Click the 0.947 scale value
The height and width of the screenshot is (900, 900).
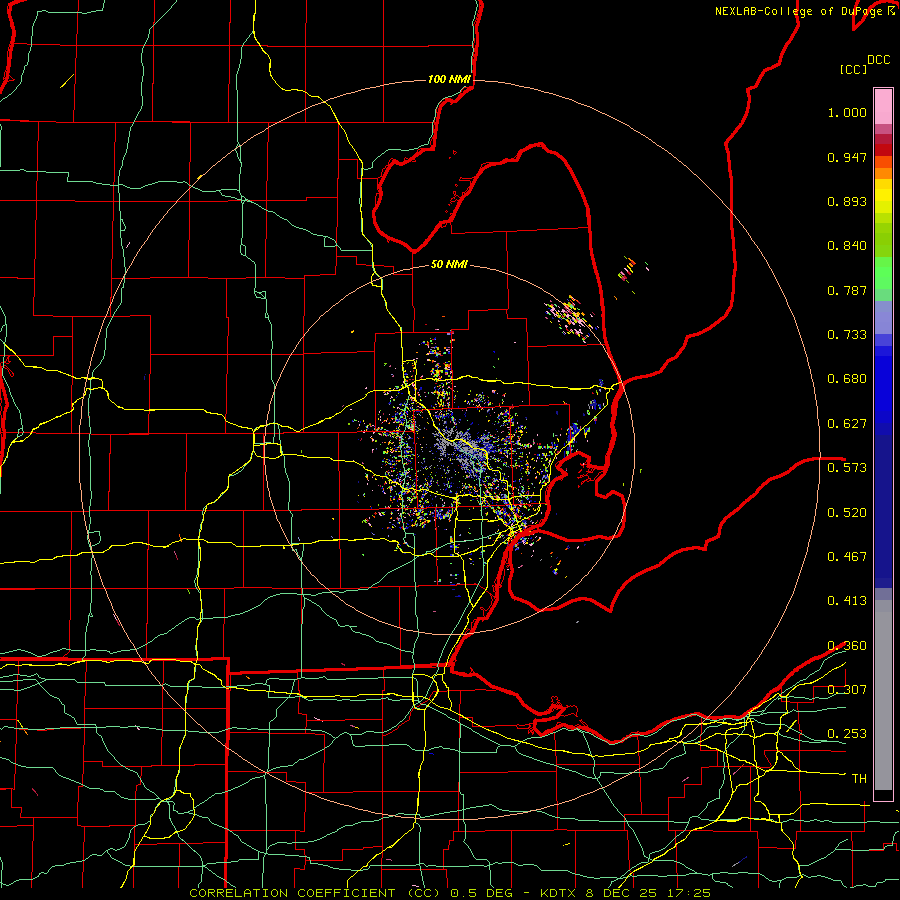pos(847,157)
